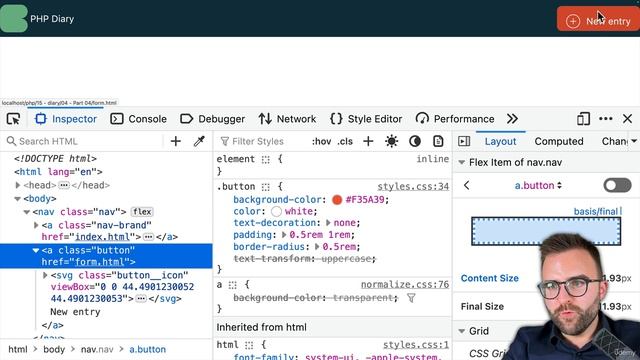Expand the padding shorthand value
640x360 pixels.
[x=284, y=235]
